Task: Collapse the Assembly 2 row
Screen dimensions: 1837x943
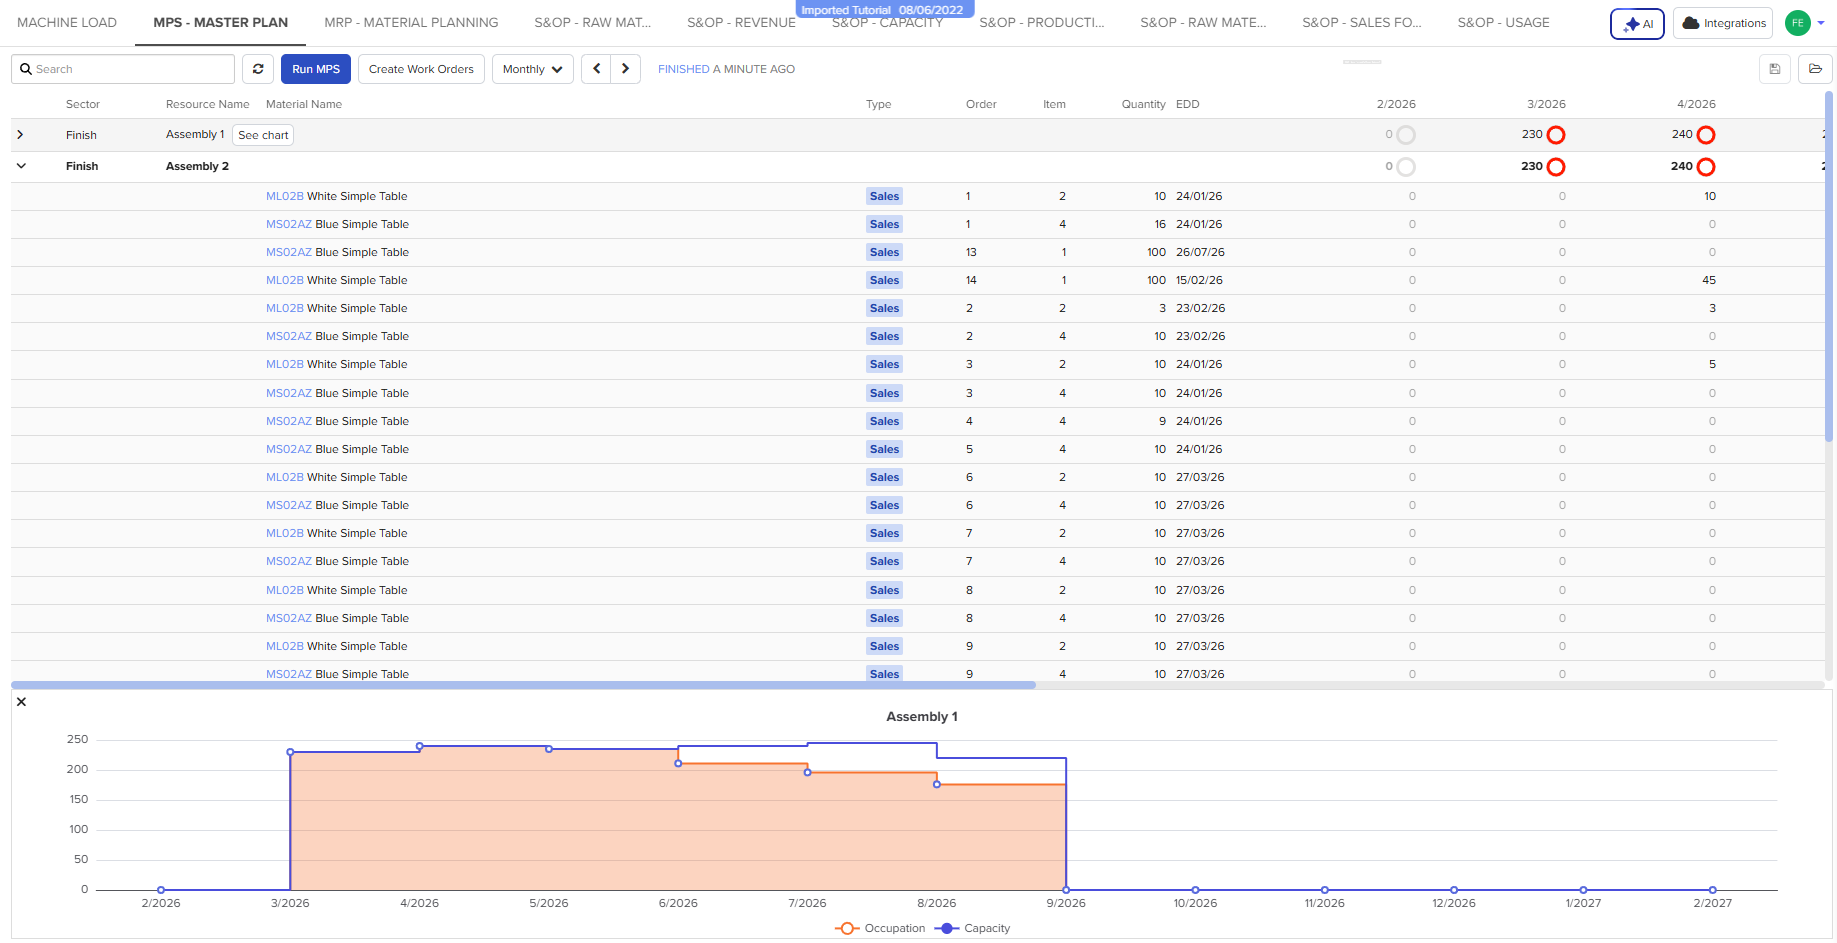Action: [x=21, y=166]
